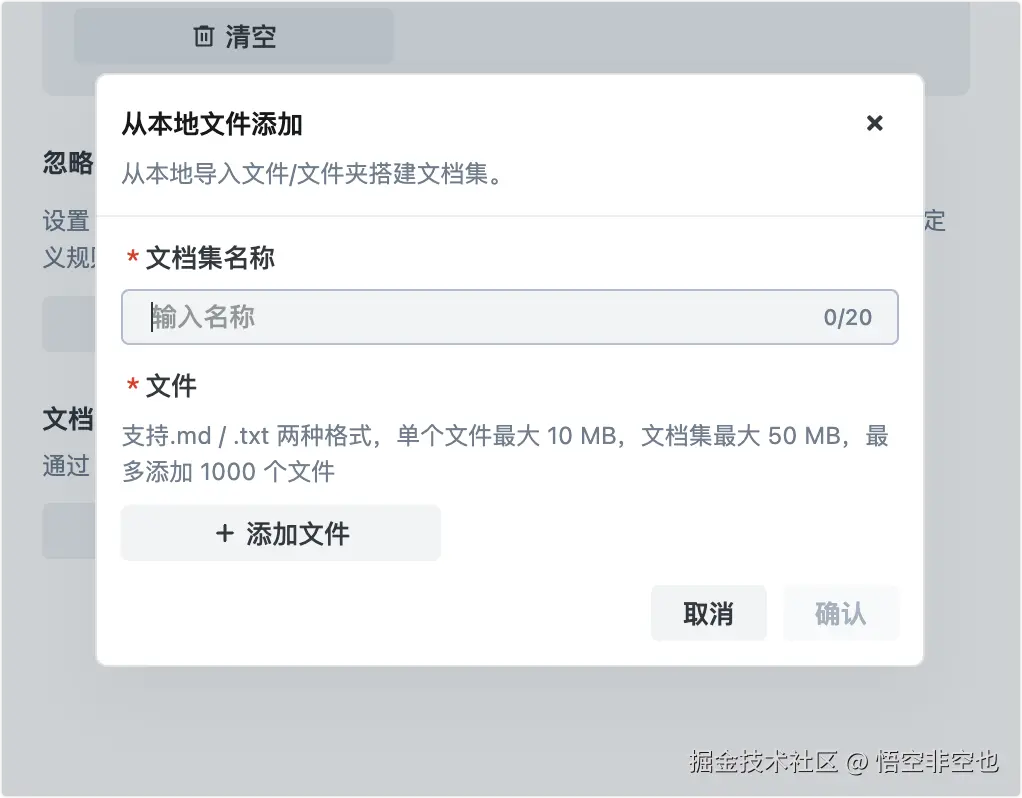Screen dimensions: 1022x798
Task: Cancel the dialog via 取消
Action: pos(708,613)
